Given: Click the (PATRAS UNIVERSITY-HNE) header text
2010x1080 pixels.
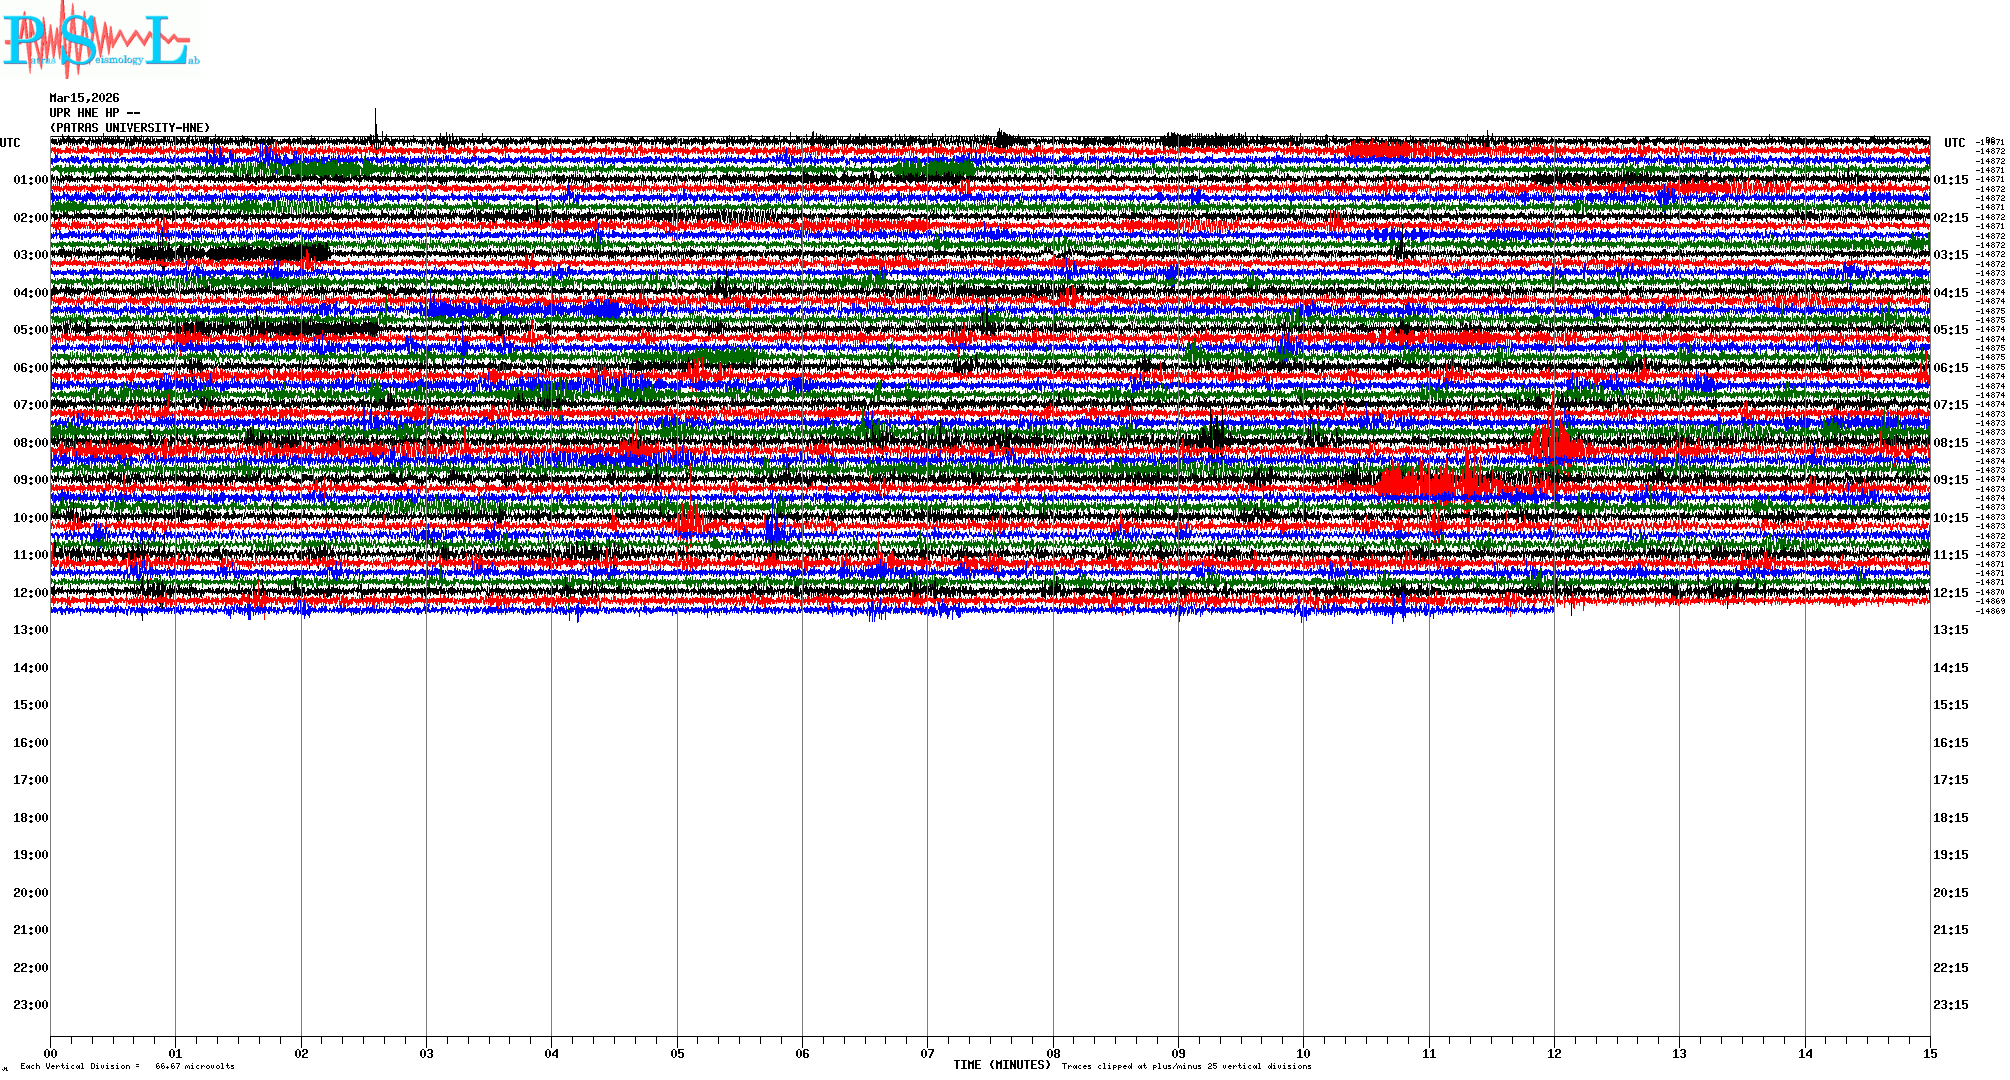Looking at the screenshot, I should (130, 128).
